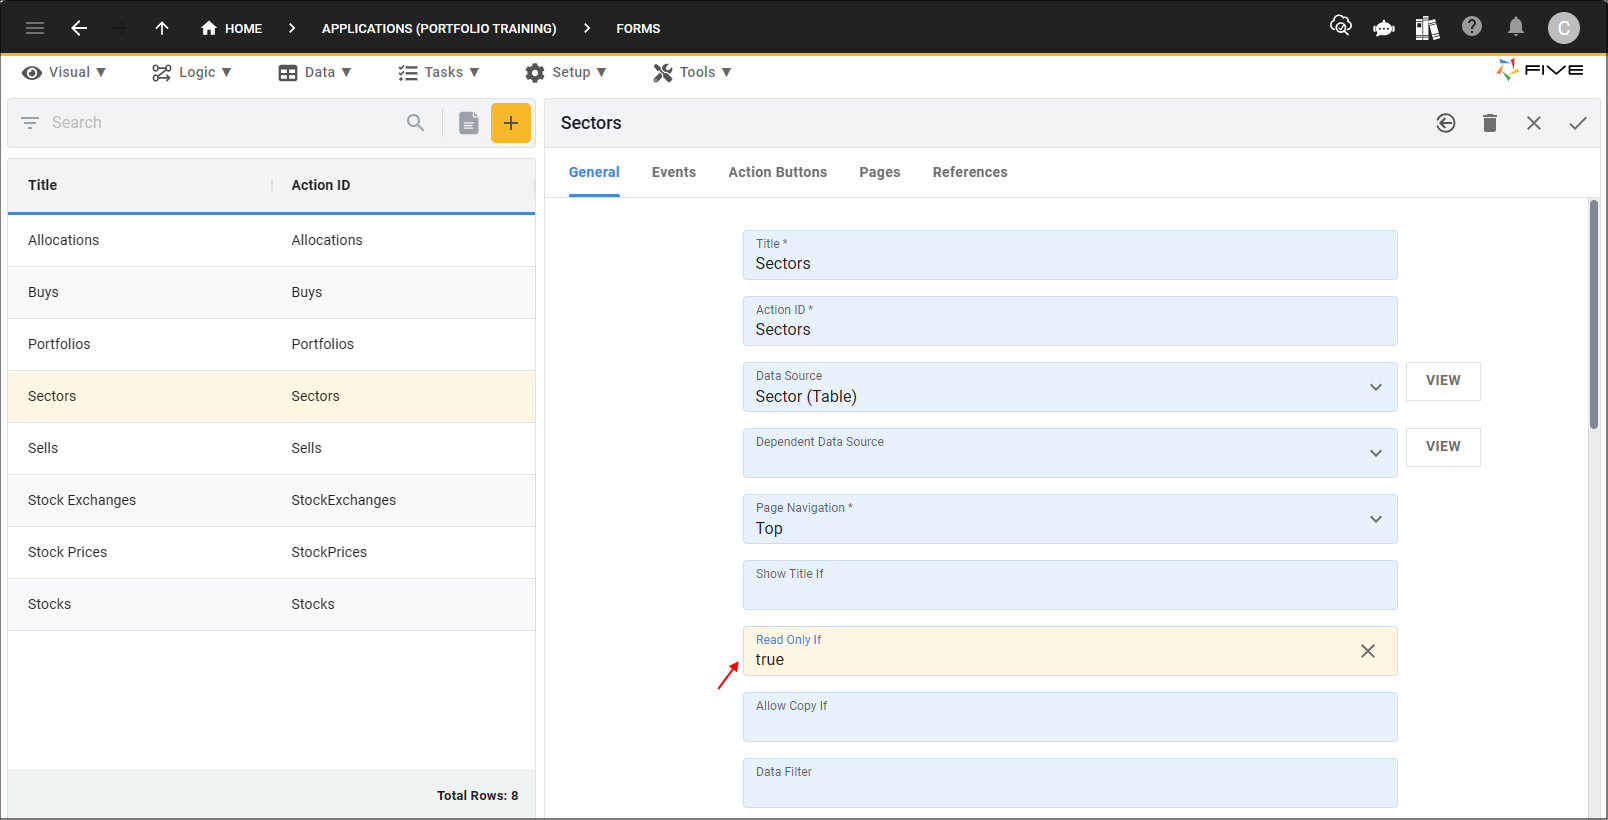Switch to the Events tab
The height and width of the screenshot is (820, 1608).
674,172
